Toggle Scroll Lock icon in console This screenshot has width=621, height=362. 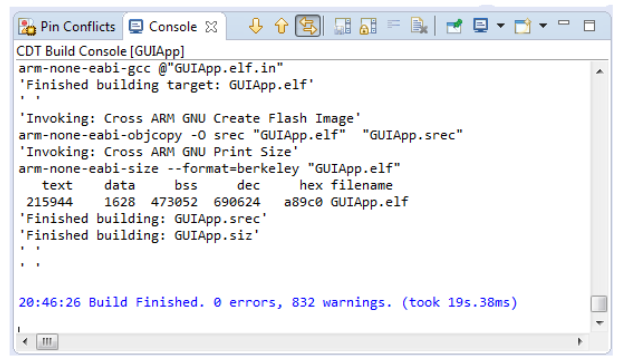click(x=368, y=26)
